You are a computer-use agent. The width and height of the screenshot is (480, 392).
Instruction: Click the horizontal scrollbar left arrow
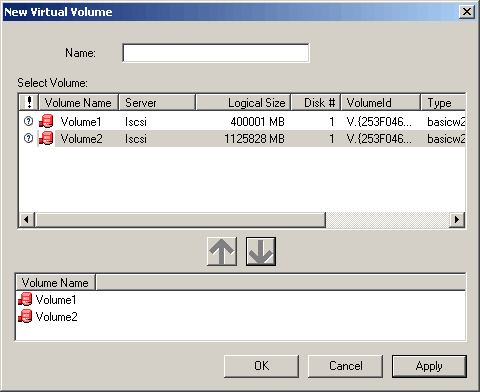pyautogui.click(x=26, y=219)
